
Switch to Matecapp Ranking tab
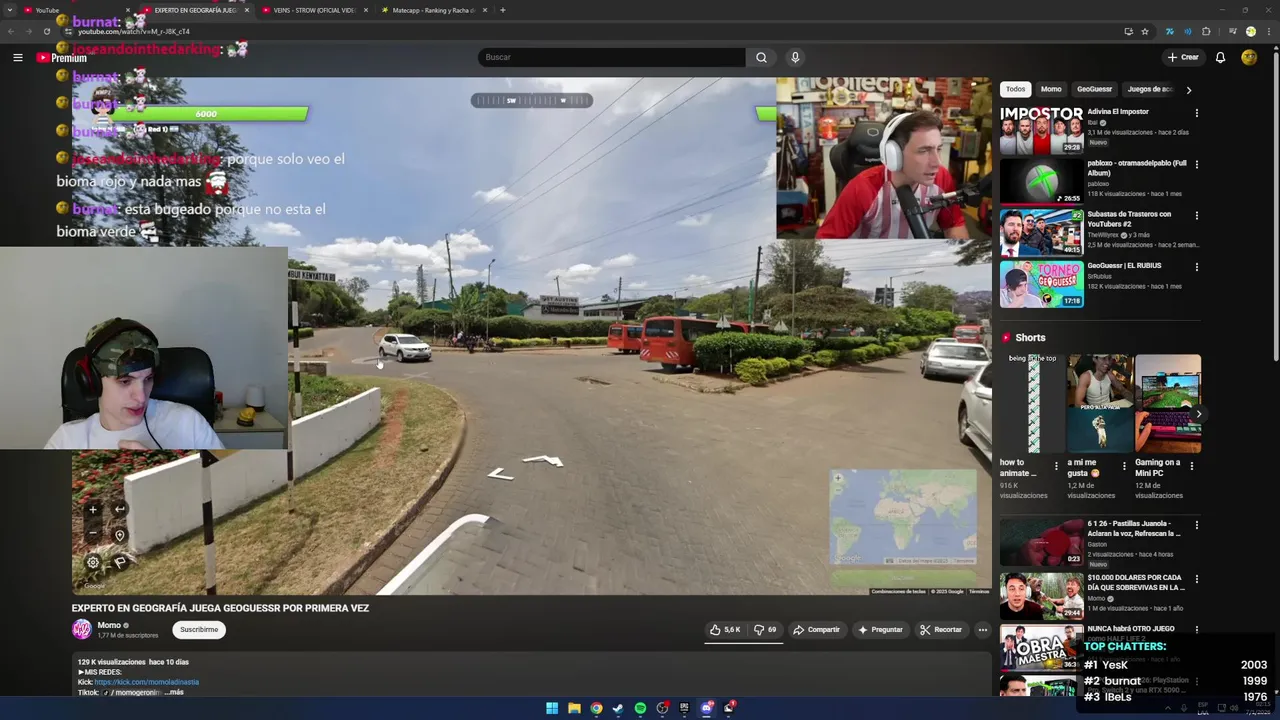pos(435,10)
